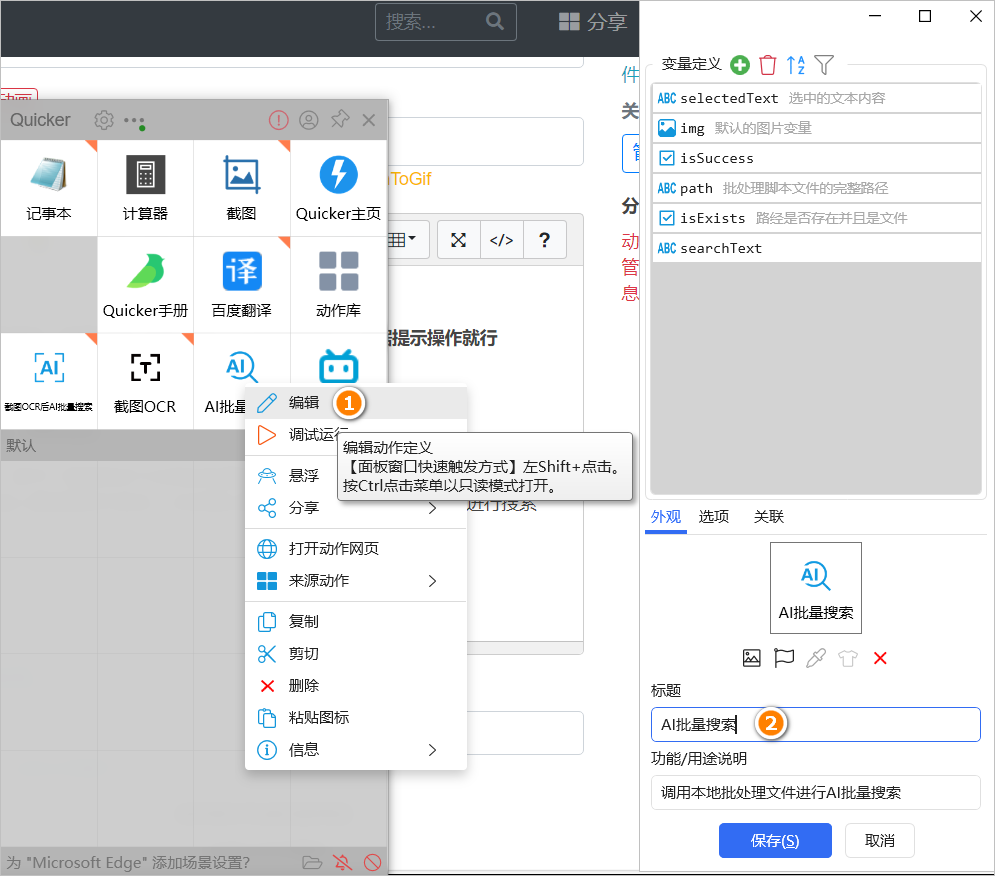
Task: Select the isExists variable row
Action: [816, 218]
